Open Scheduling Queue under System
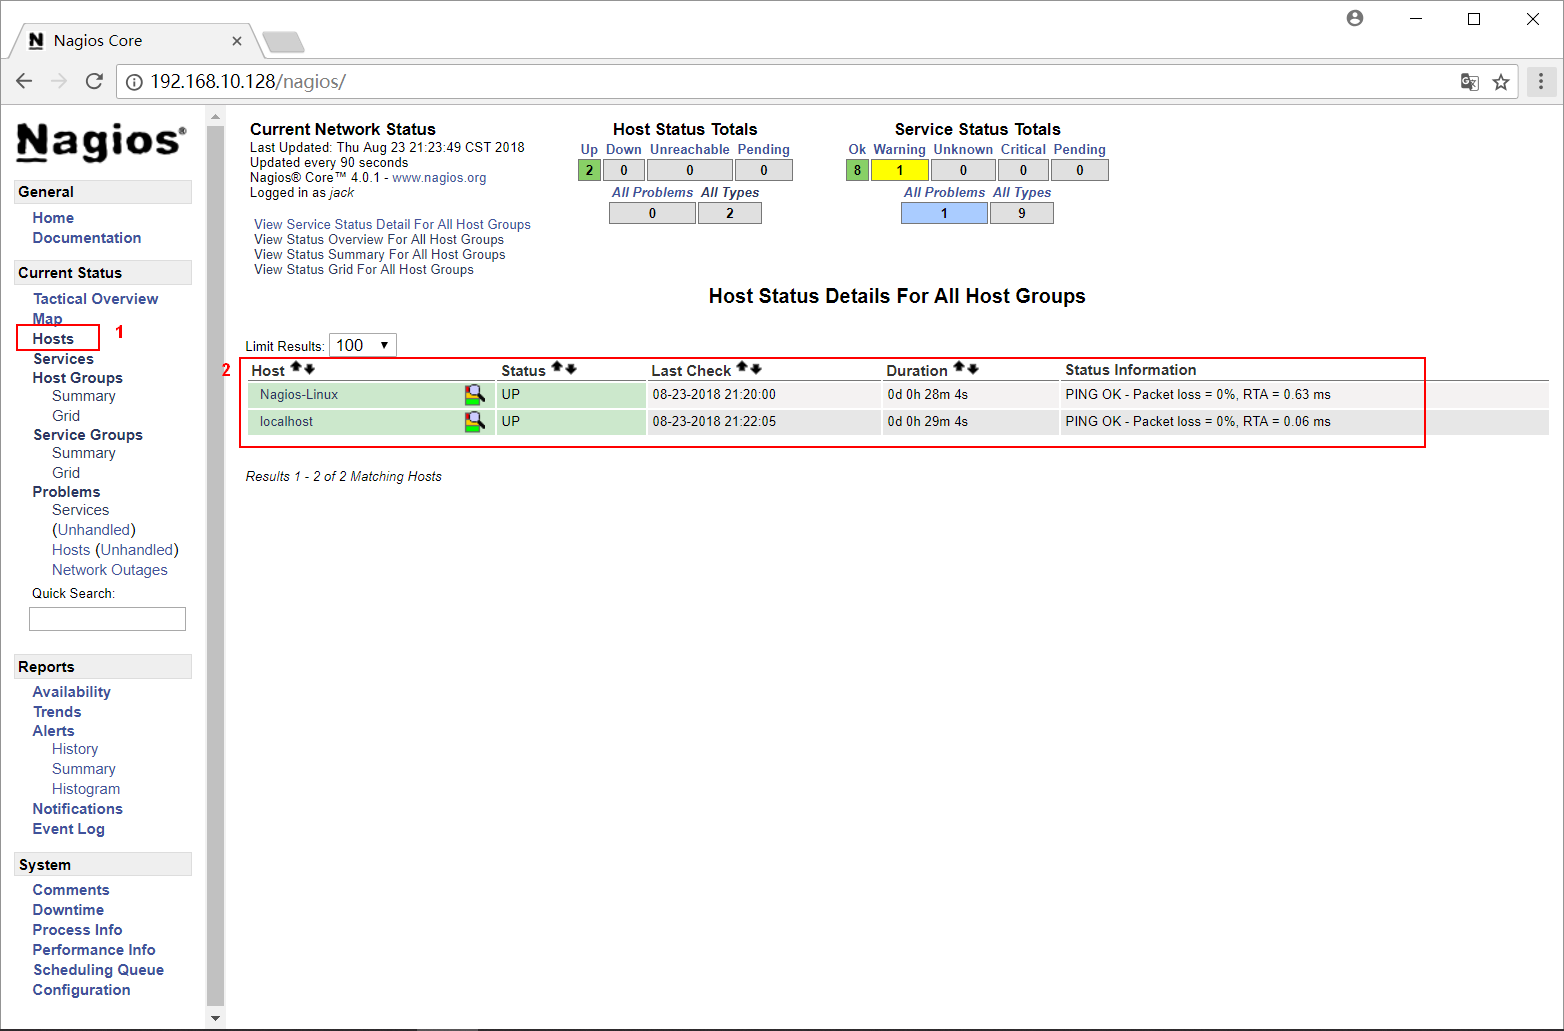 coord(98,970)
